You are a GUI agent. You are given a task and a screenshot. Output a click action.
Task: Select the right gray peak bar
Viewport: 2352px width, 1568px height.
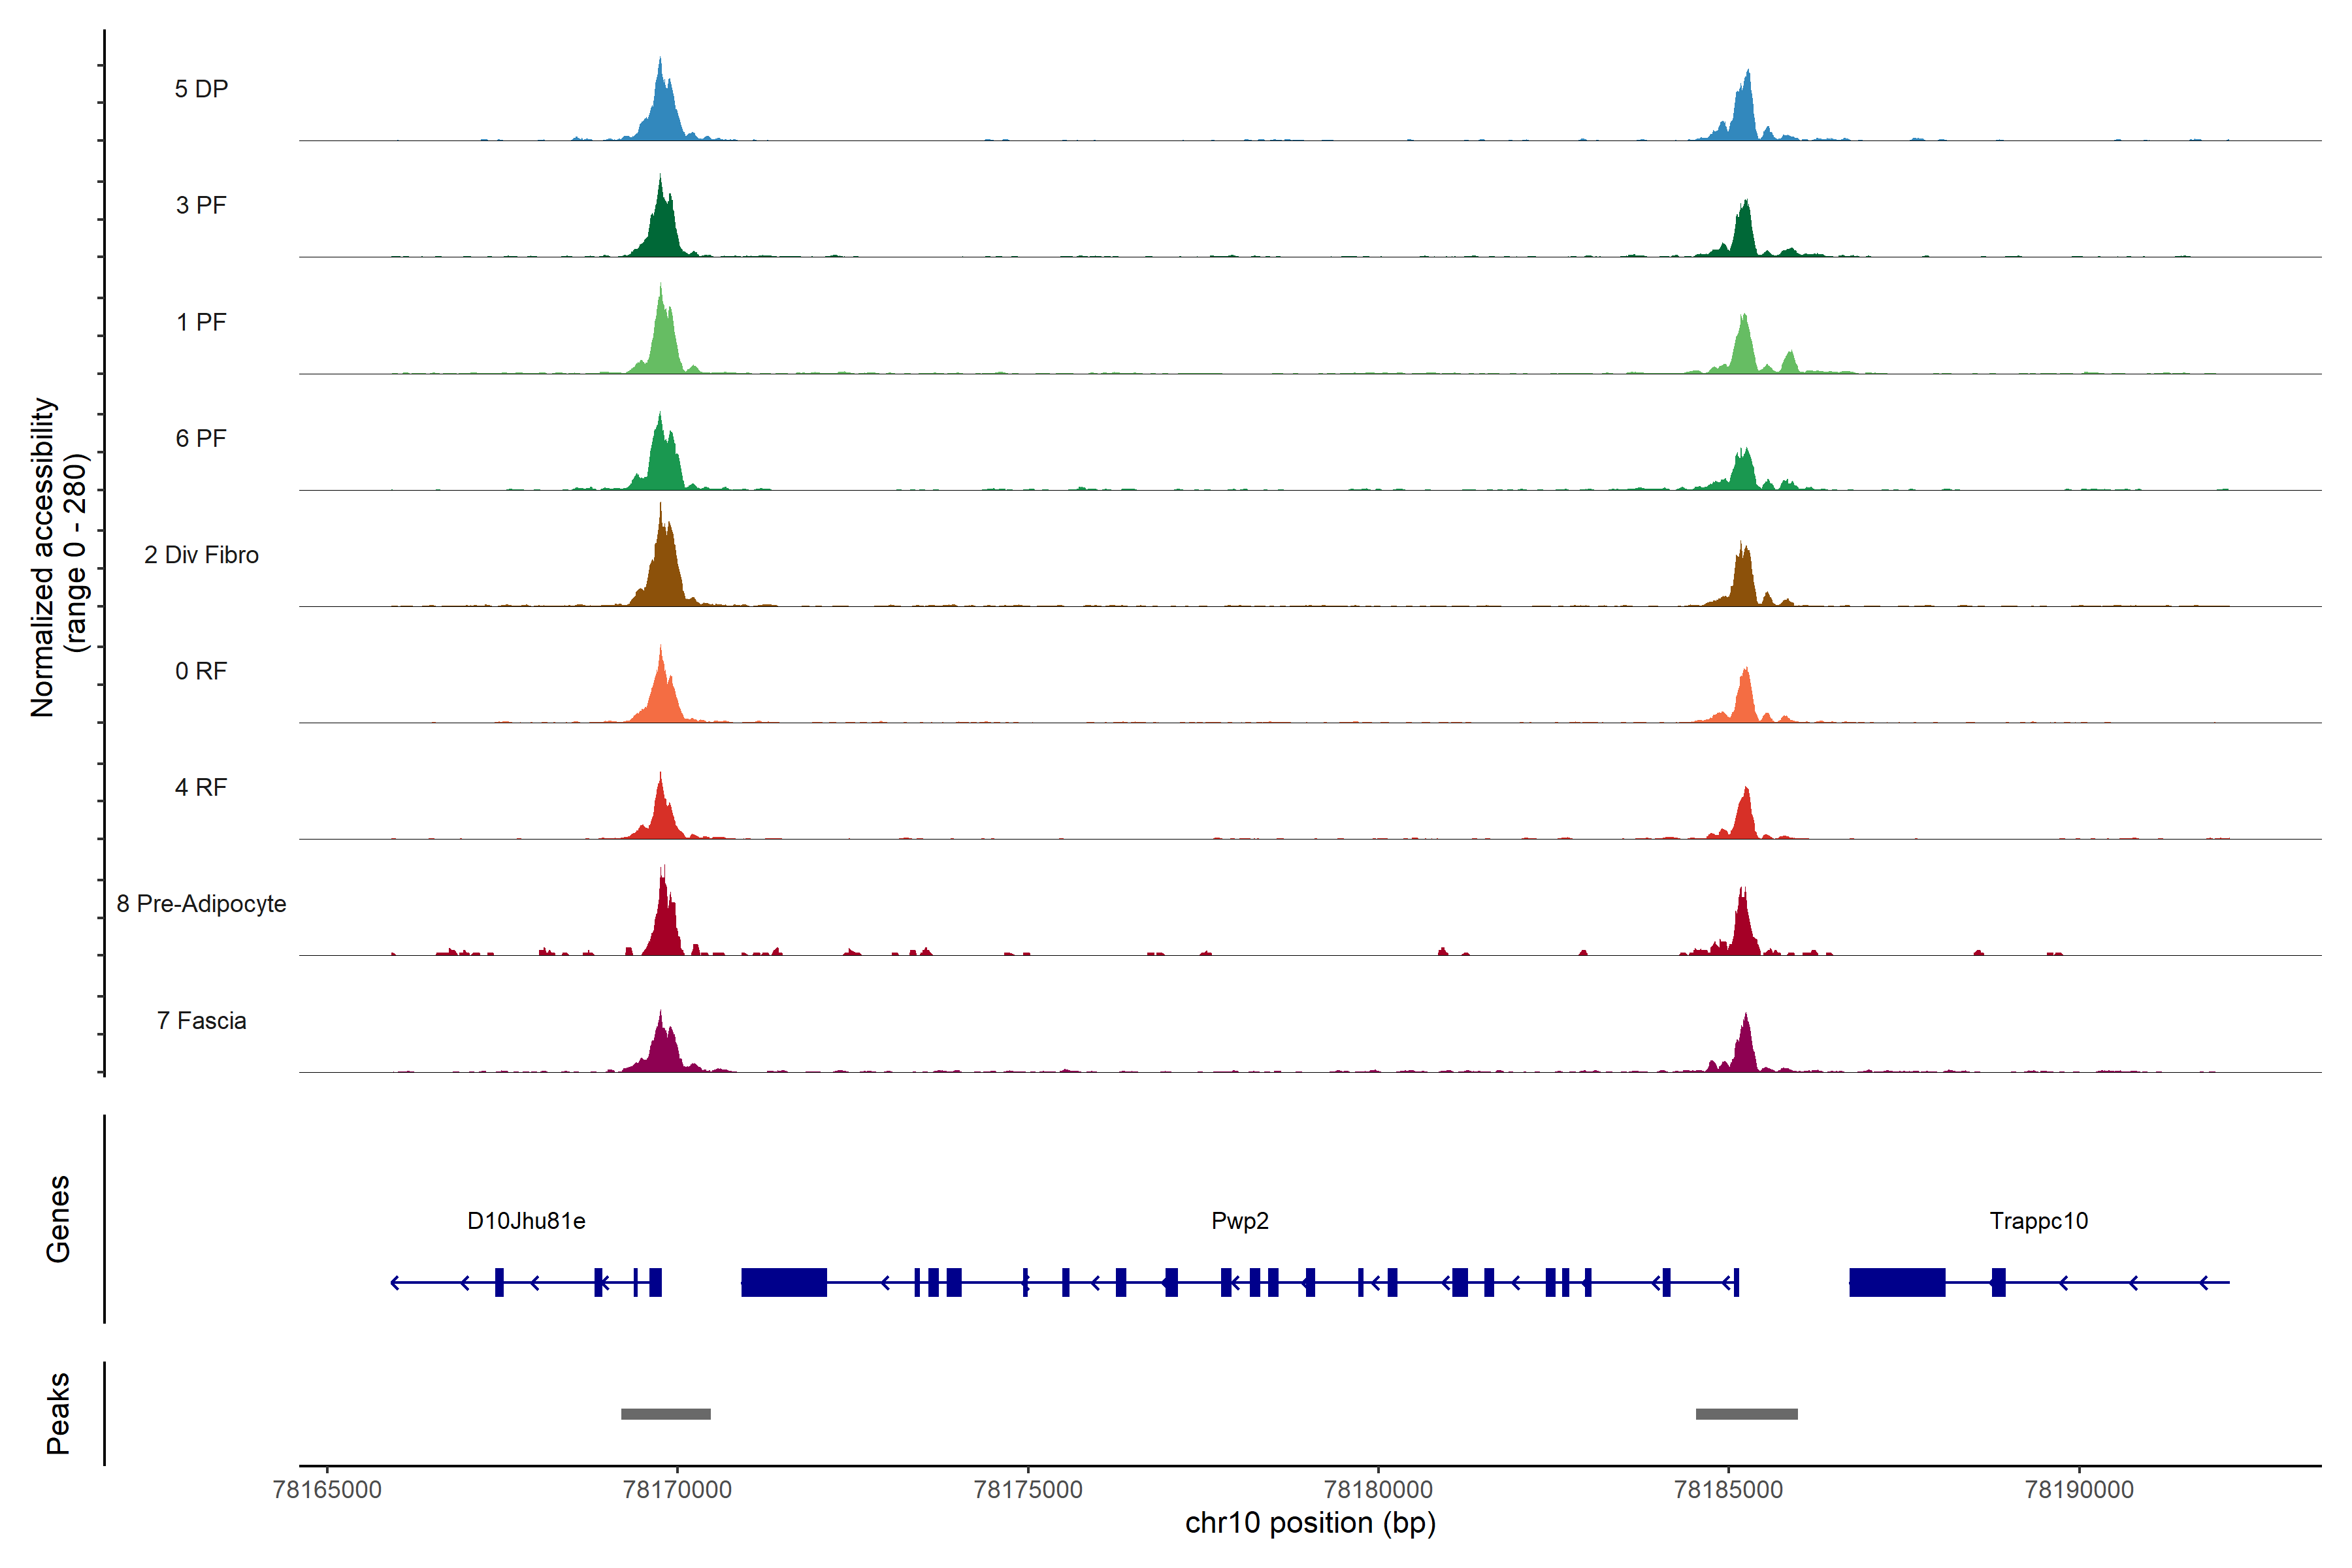pos(1746,1414)
